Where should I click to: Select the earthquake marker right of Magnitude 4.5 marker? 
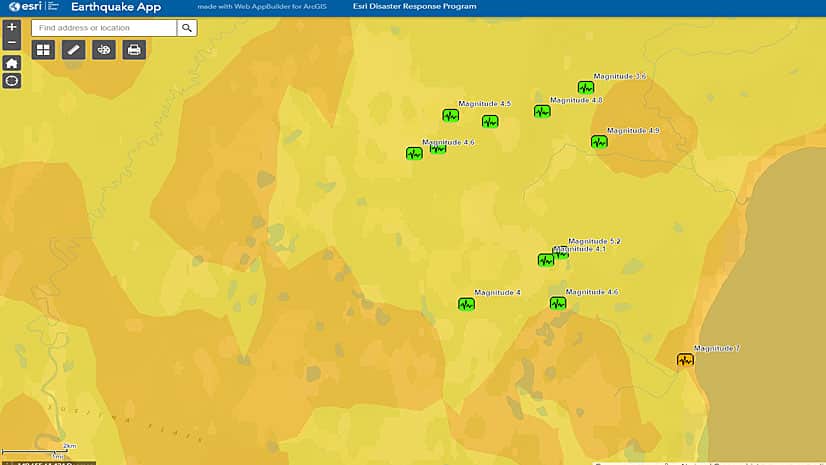tap(490, 122)
